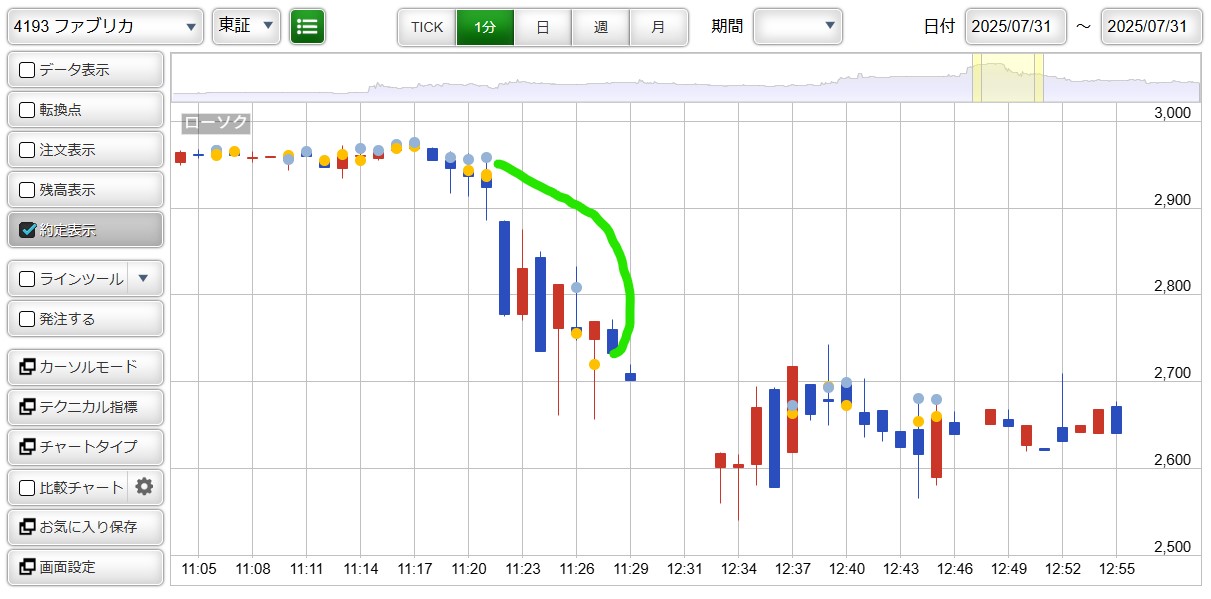Click the window icon on お気に入り保存
Viewport: 1211px width, 599px height.
click(x=27, y=526)
